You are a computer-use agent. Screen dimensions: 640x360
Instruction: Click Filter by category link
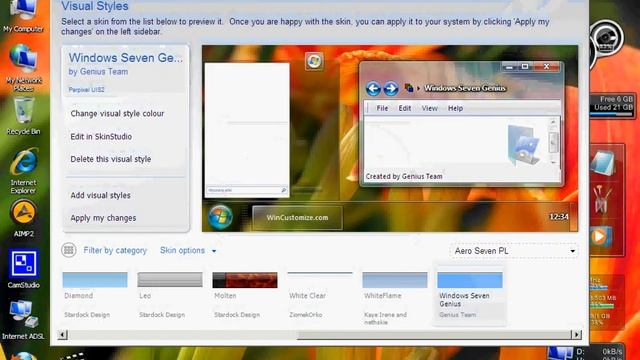coord(115,251)
